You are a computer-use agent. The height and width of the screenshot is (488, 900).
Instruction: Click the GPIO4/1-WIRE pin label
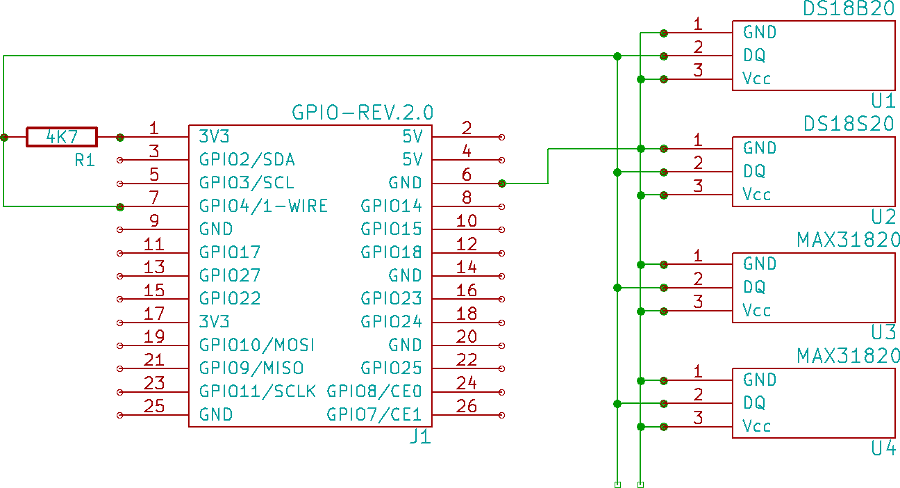263,206
